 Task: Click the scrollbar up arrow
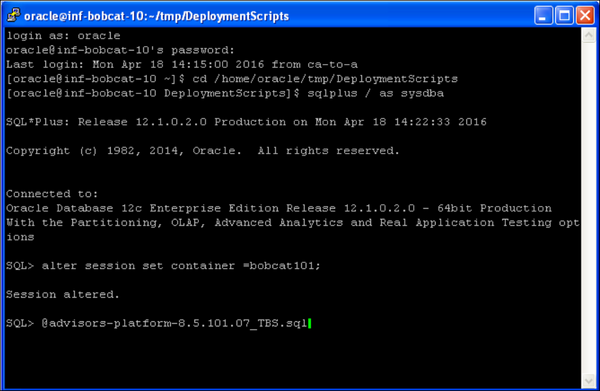pyautogui.click(x=588, y=36)
